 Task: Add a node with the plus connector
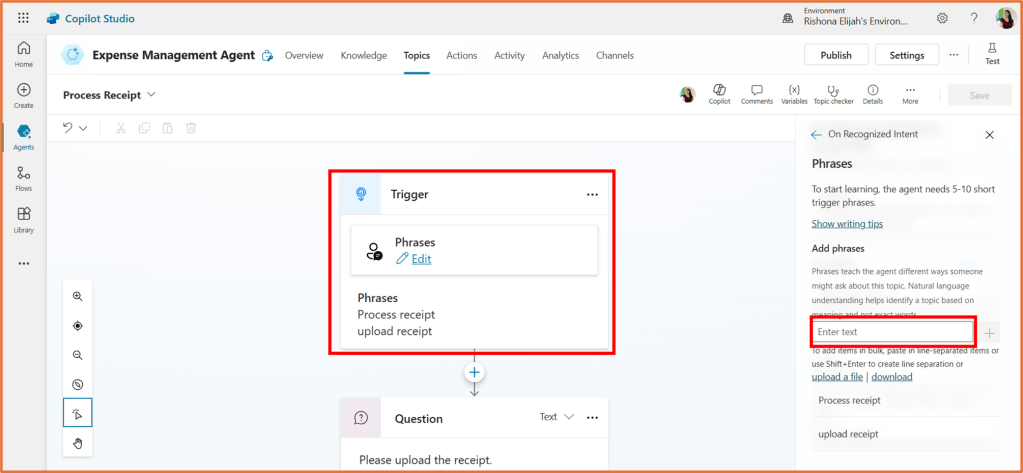click(x=474, y=372)
